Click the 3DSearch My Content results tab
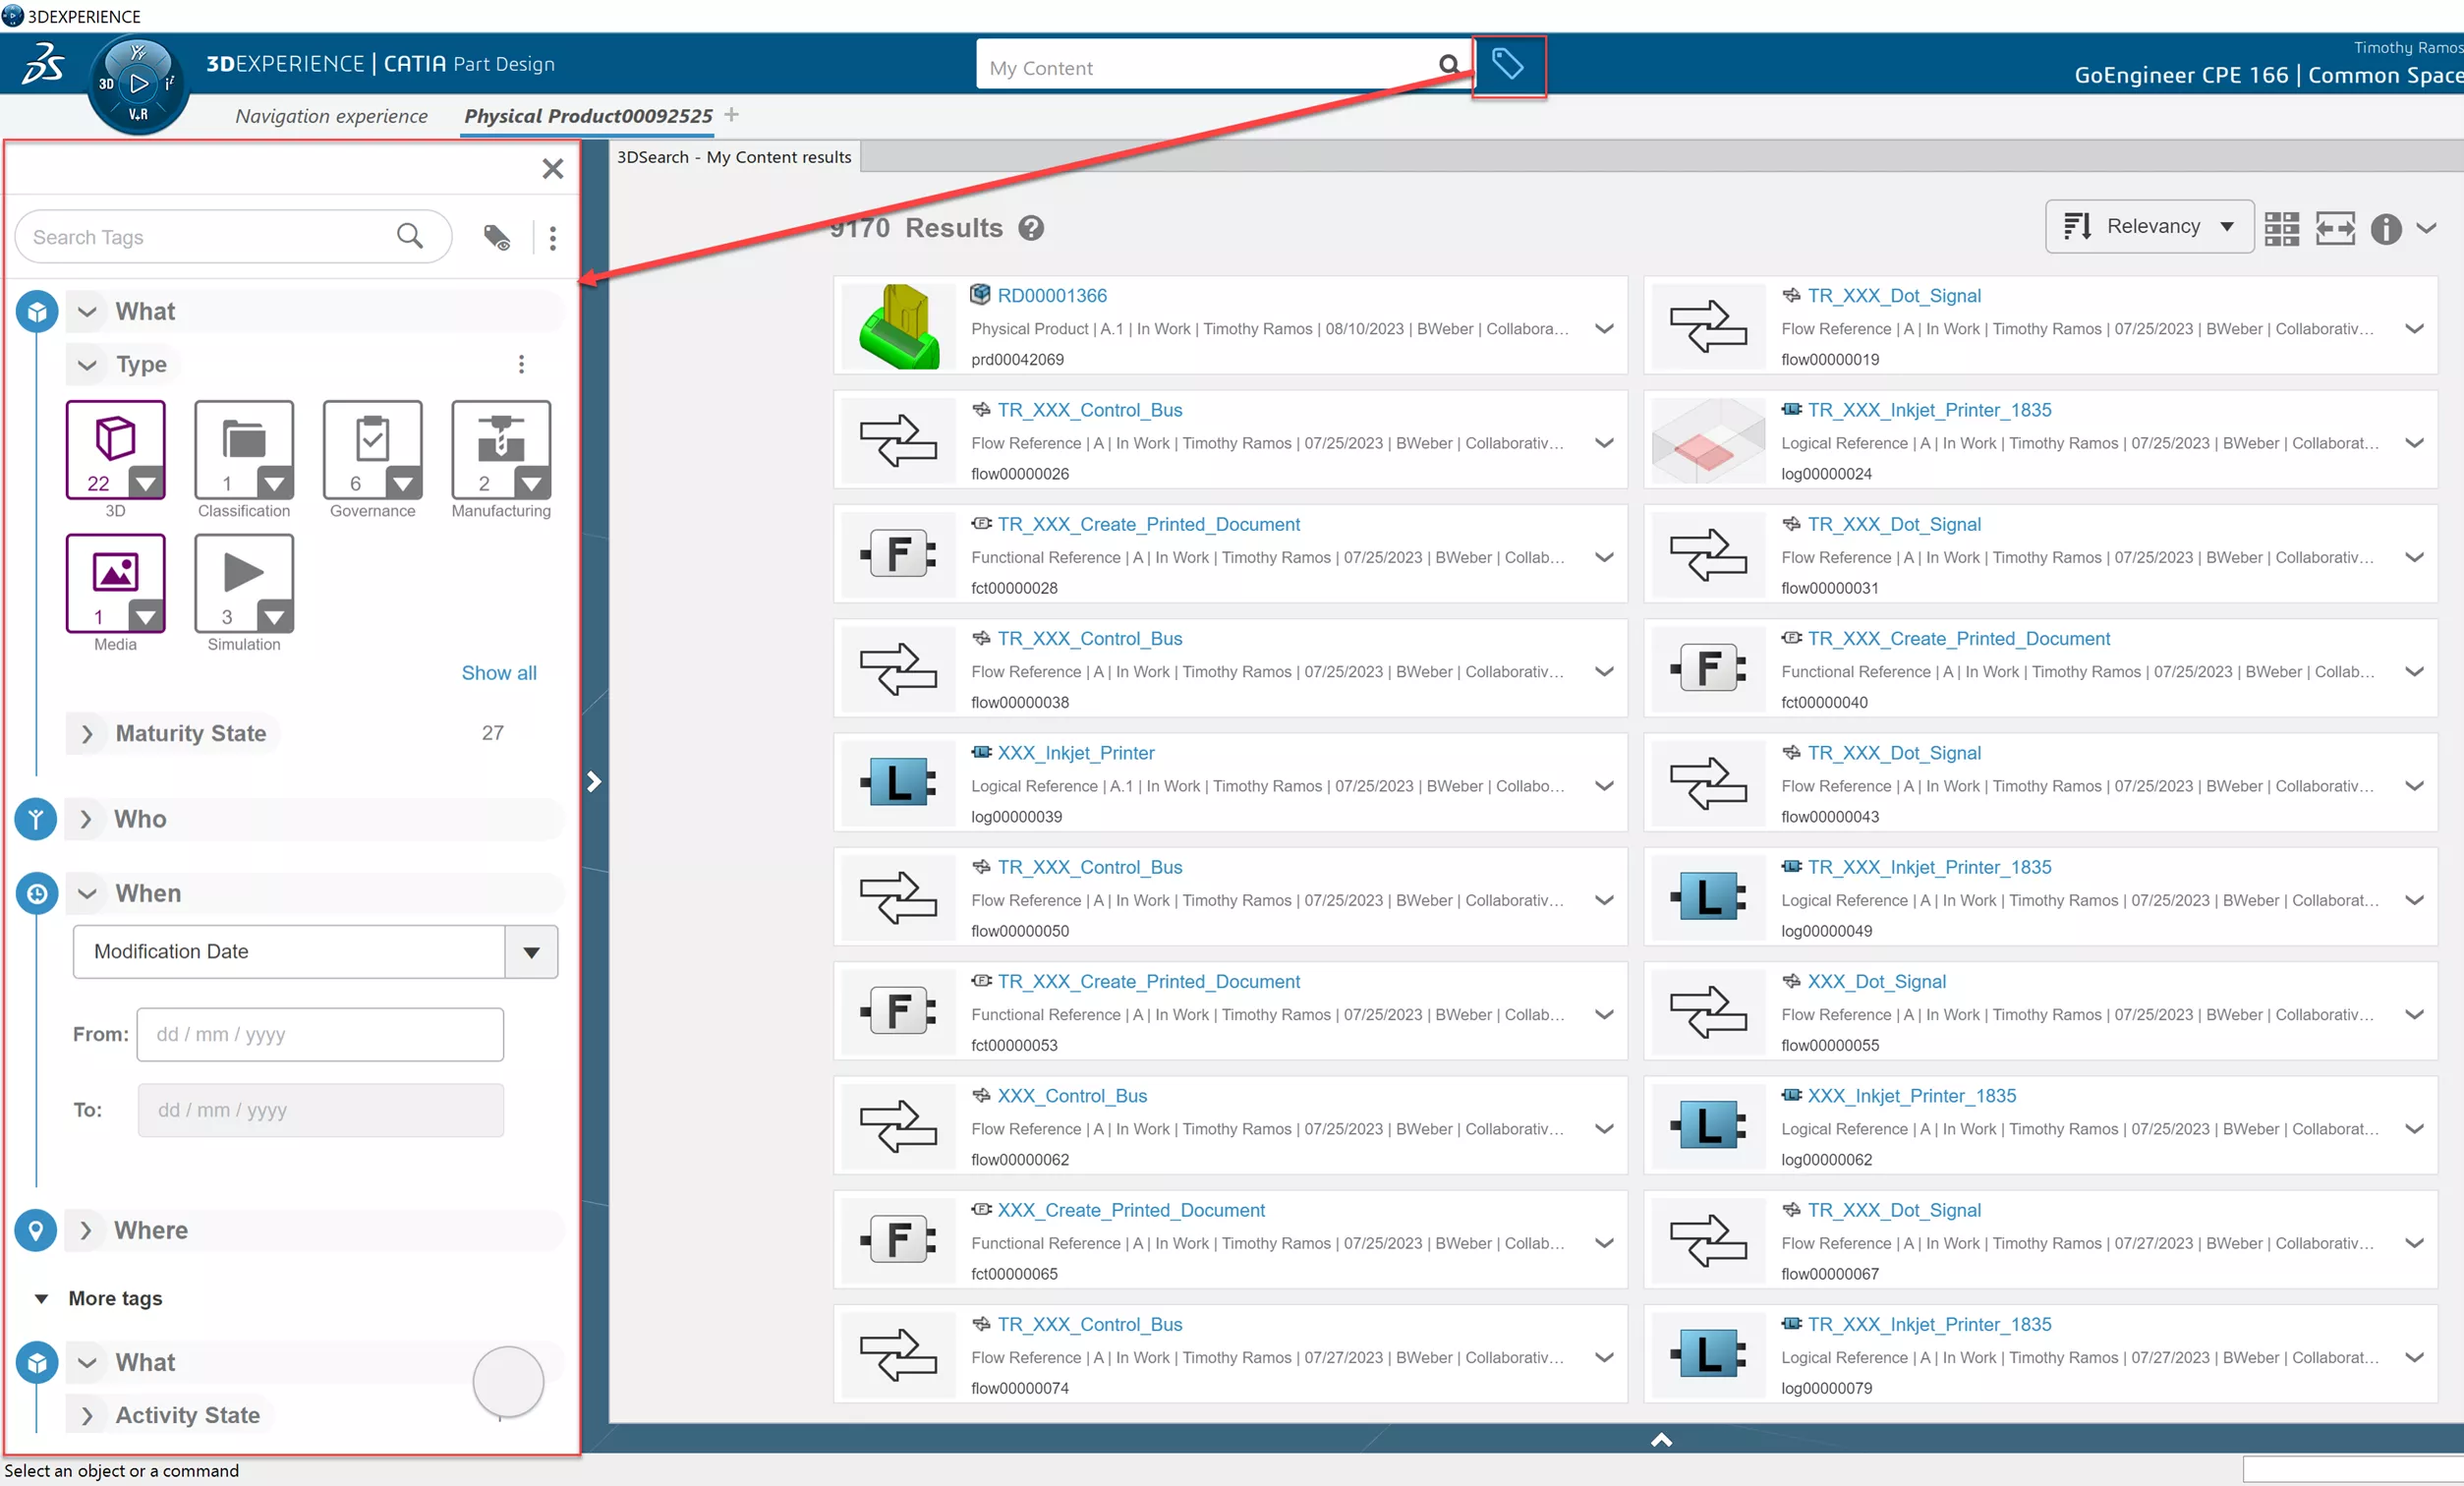 736,156
